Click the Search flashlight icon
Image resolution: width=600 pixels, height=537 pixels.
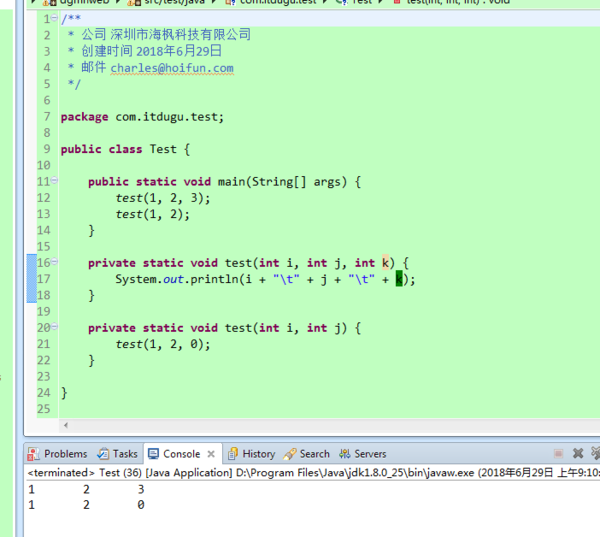click(x=290, y=454)
